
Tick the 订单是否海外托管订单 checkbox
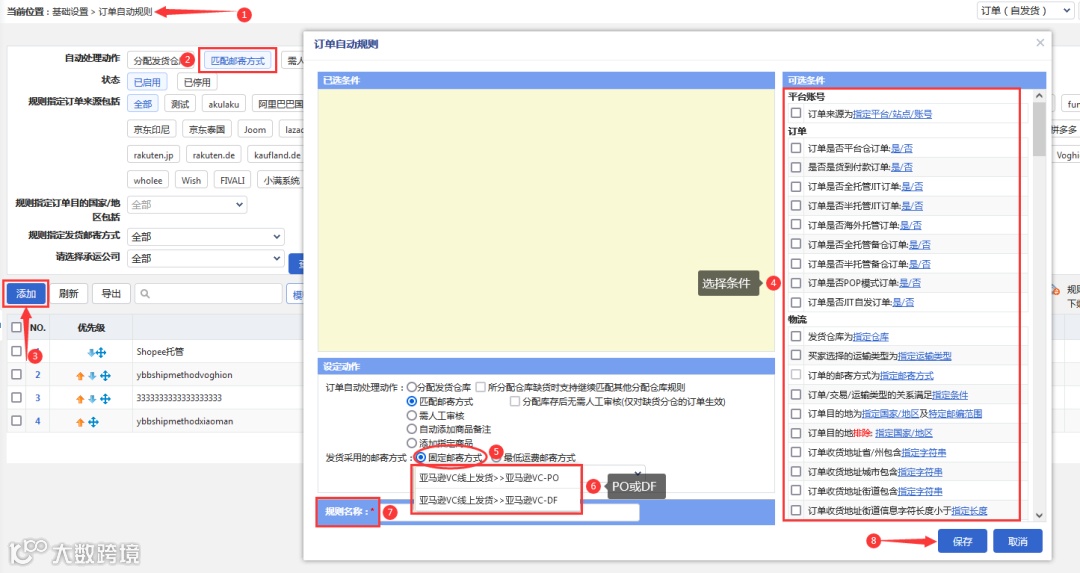pyautogui.click(x=796, y=225)
